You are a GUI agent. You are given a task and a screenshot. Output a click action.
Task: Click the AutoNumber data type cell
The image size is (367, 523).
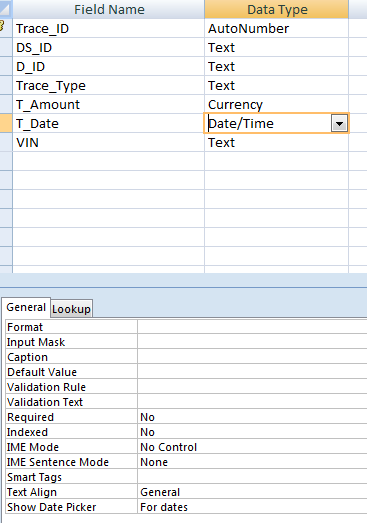tap(277, 28)
